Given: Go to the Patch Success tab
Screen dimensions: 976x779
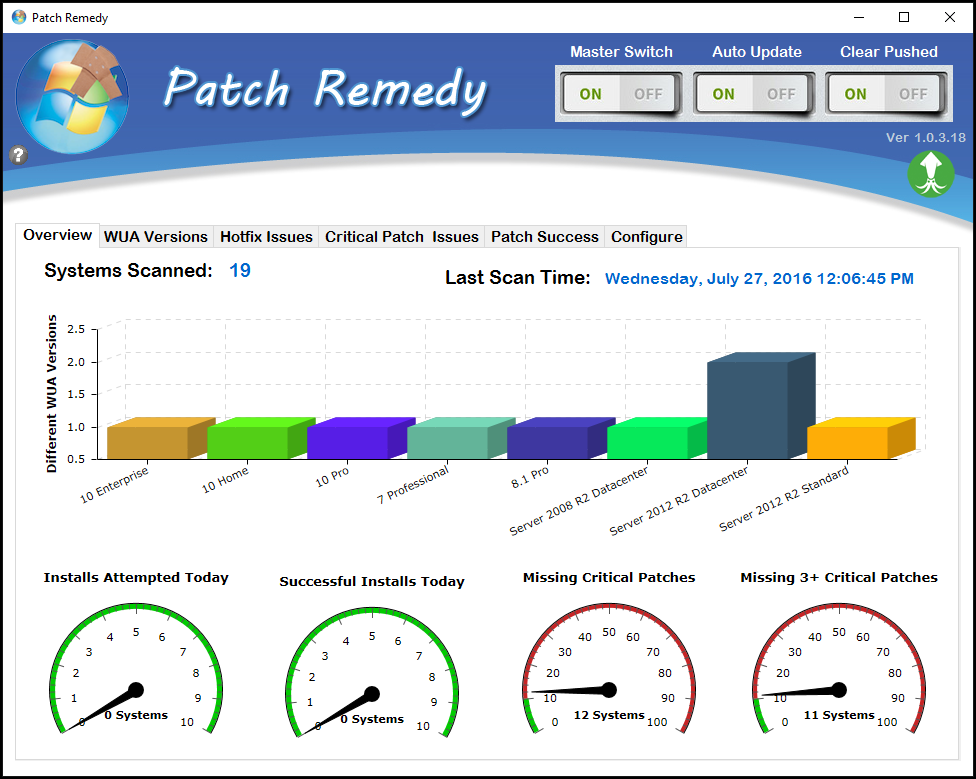Looking at the screenshot, I should click(x=544, y=237).
